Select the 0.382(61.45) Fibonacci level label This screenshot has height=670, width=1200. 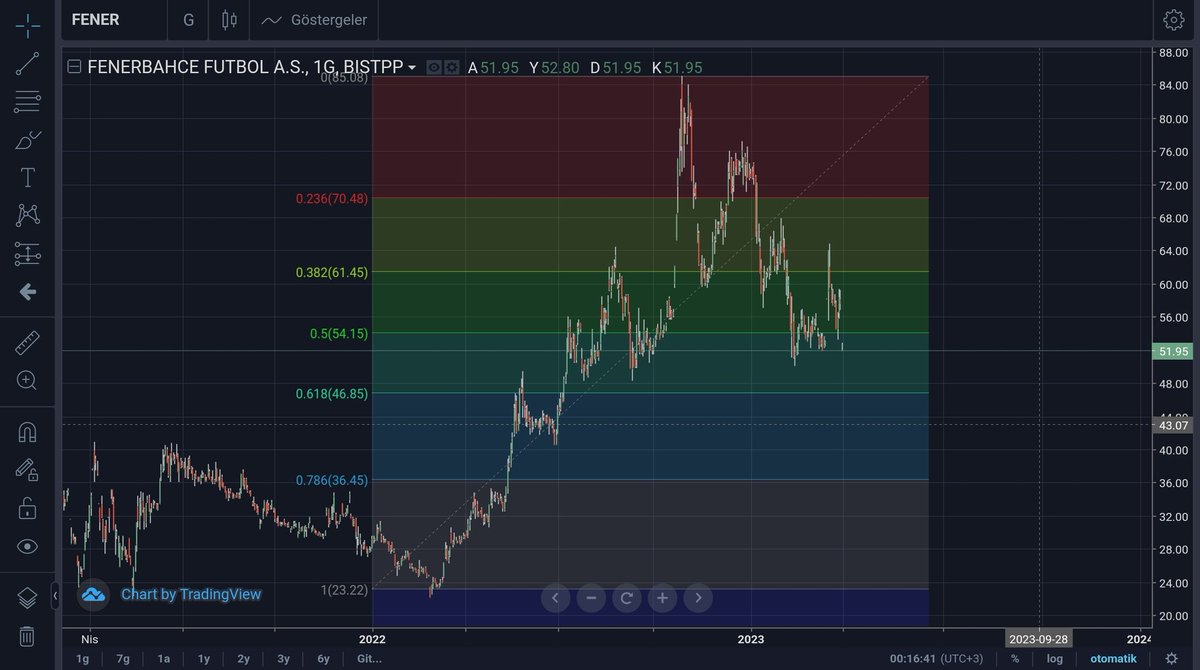pos(332,272)
